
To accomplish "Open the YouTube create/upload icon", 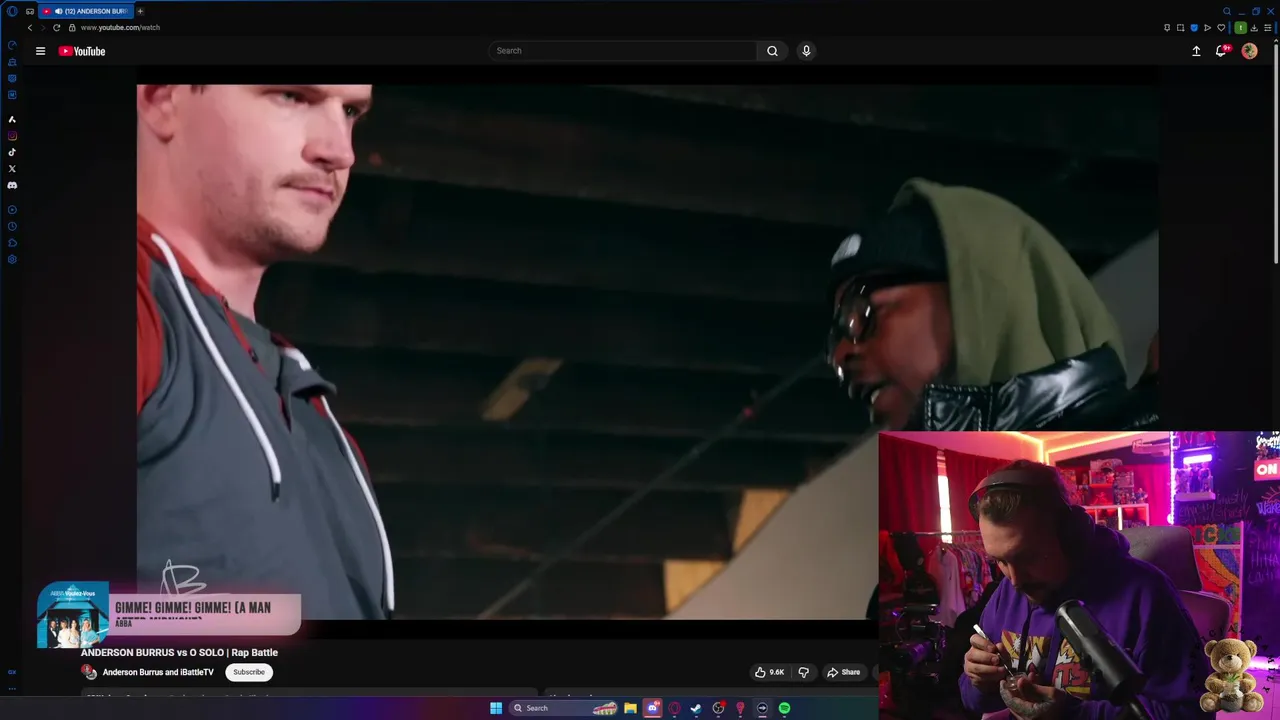I will (x=1196, y=51).
